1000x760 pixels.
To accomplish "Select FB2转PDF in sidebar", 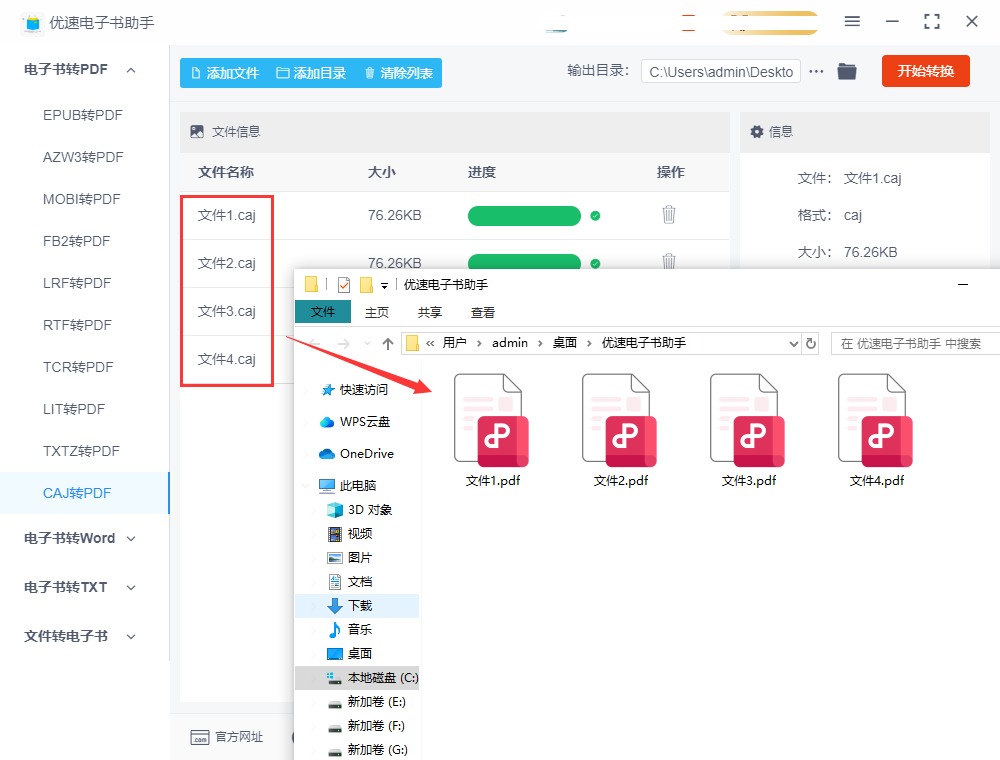I will pos(77,242).
